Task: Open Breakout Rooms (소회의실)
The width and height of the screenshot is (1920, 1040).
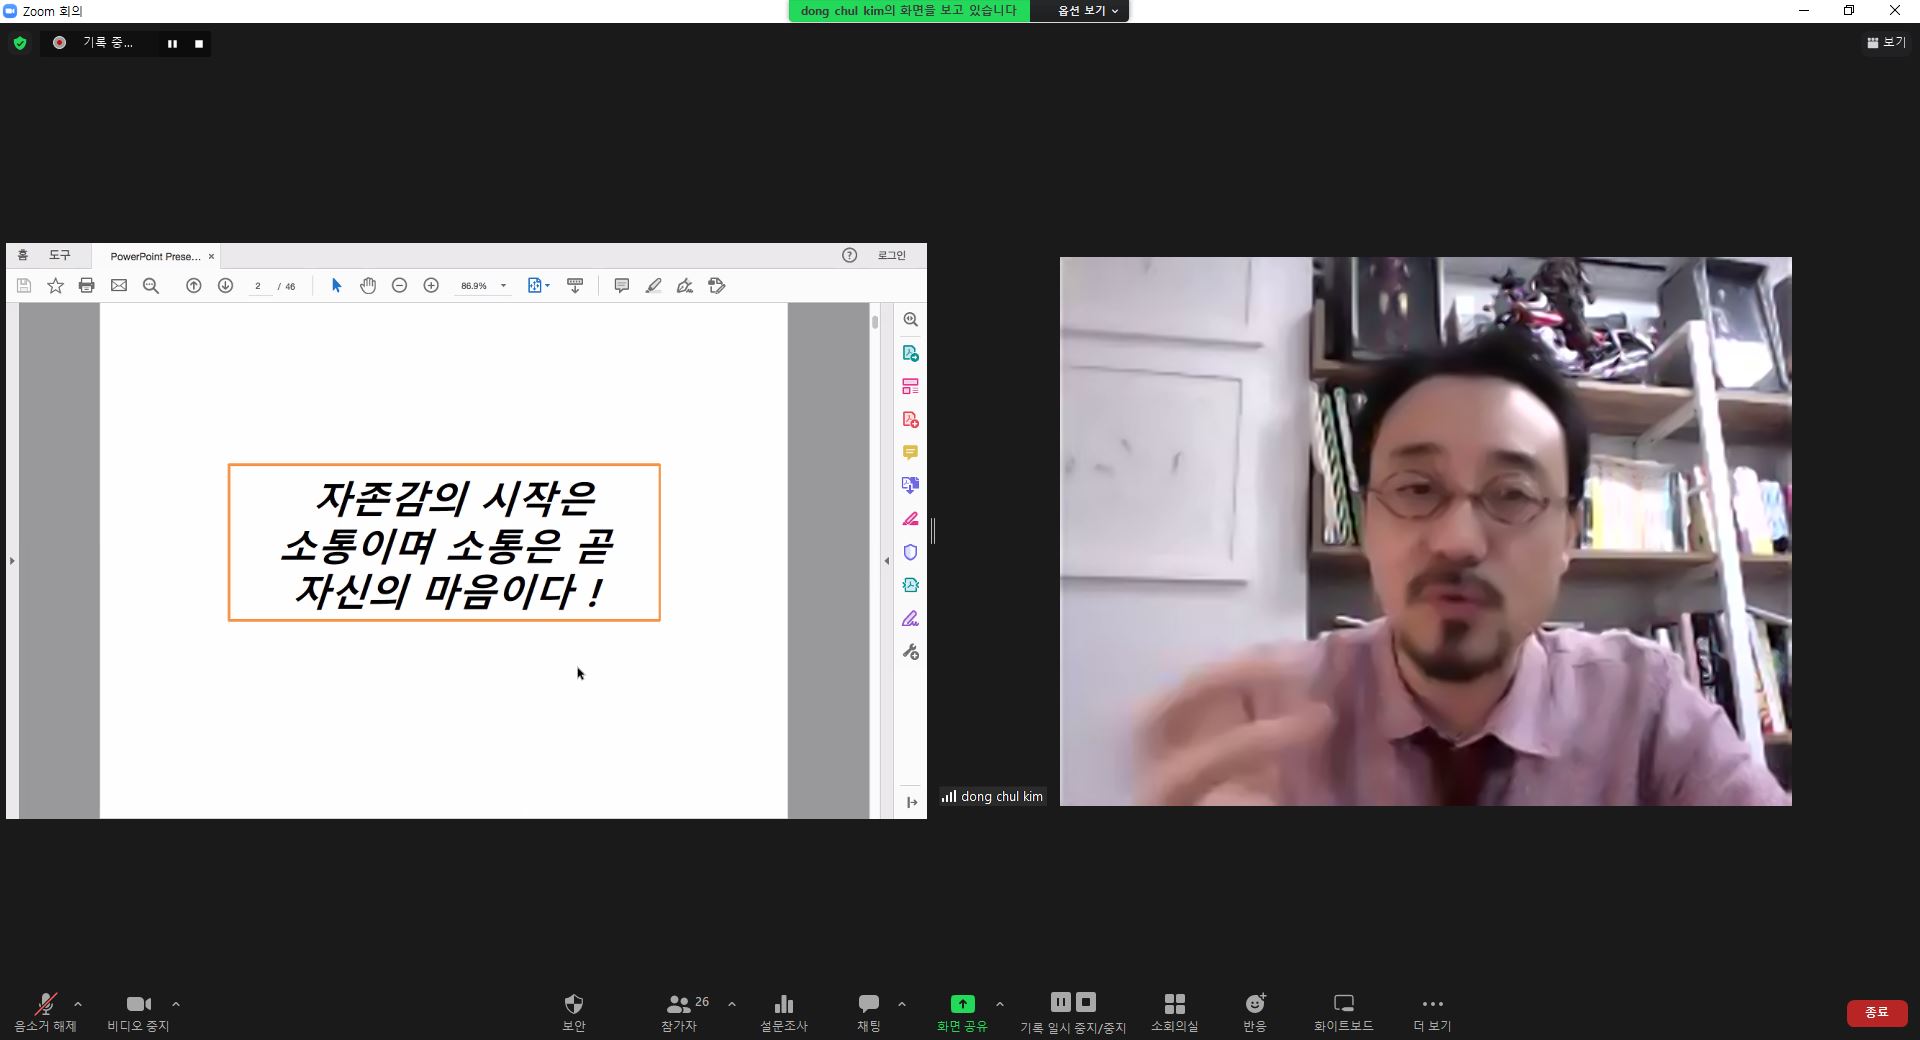Action: 1174,1011
